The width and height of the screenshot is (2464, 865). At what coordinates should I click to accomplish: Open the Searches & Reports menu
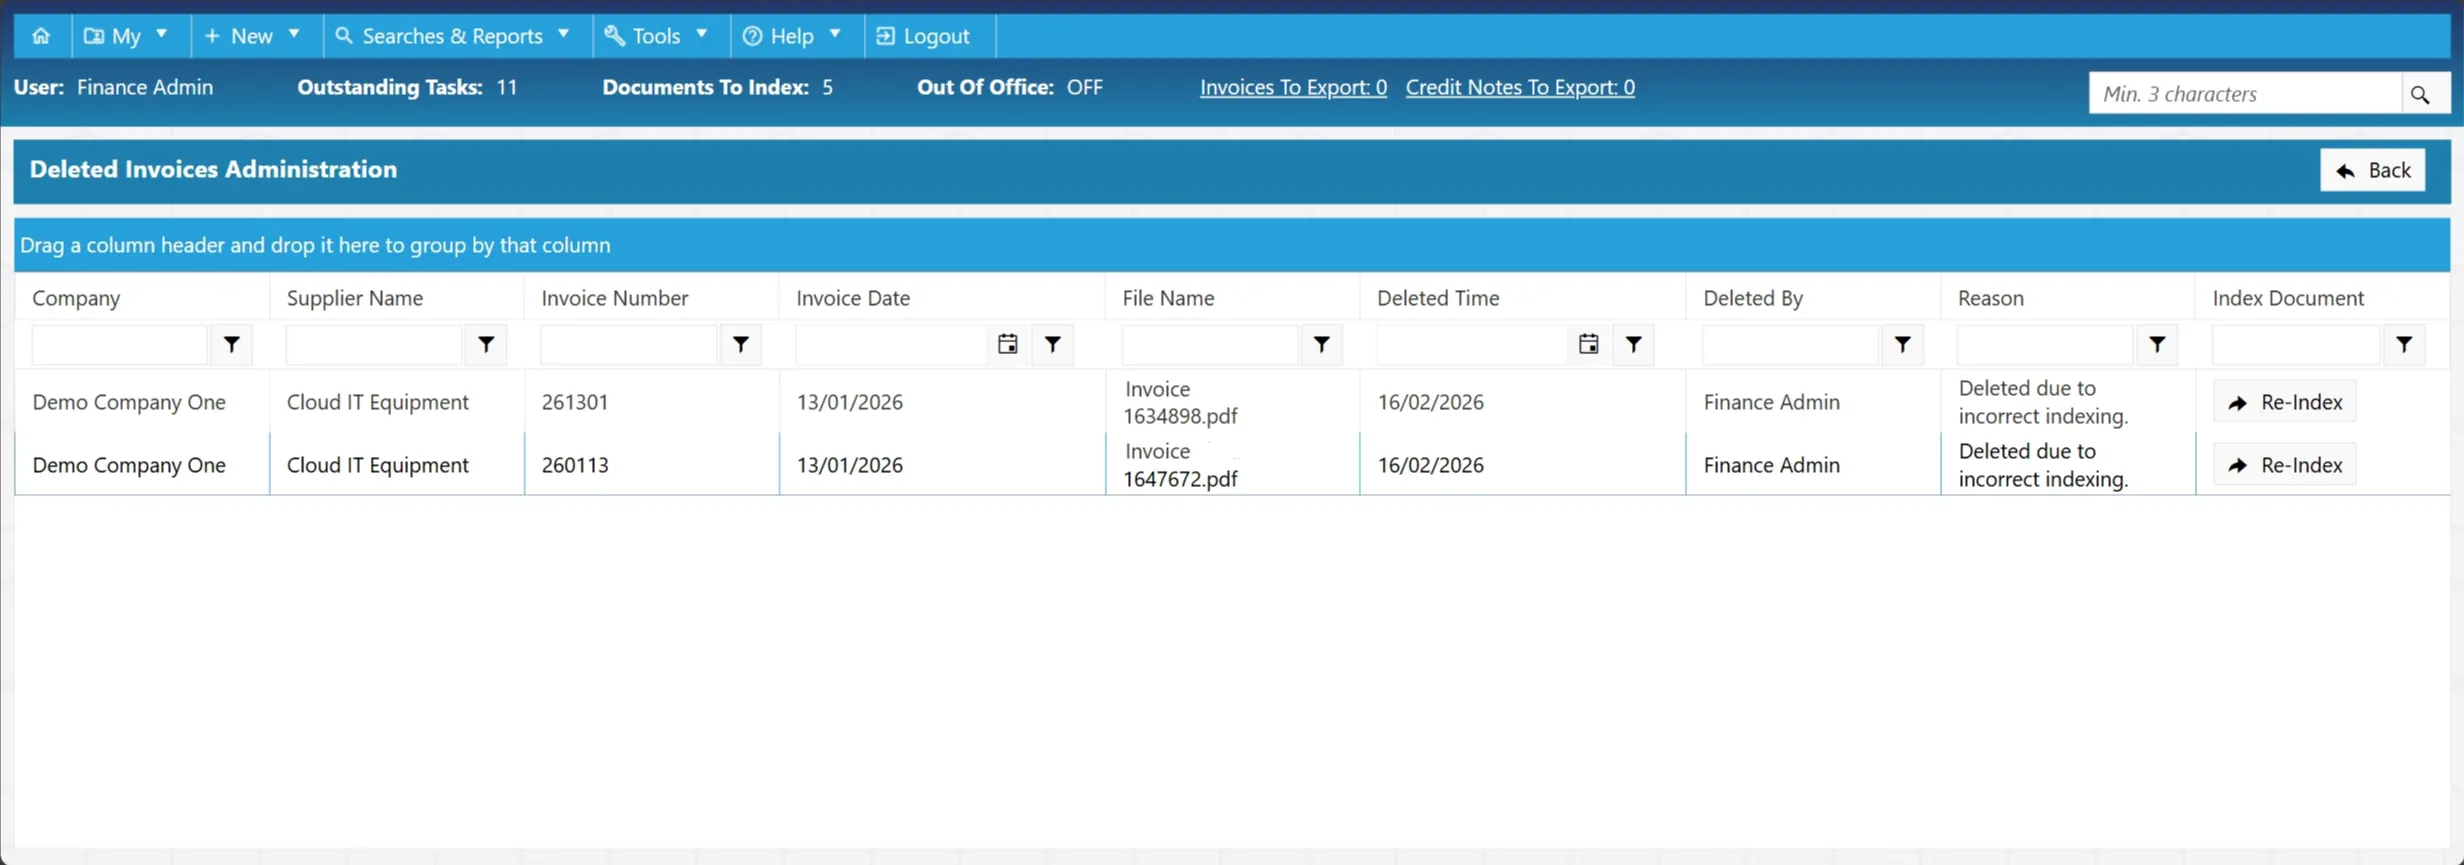point(457,36)
